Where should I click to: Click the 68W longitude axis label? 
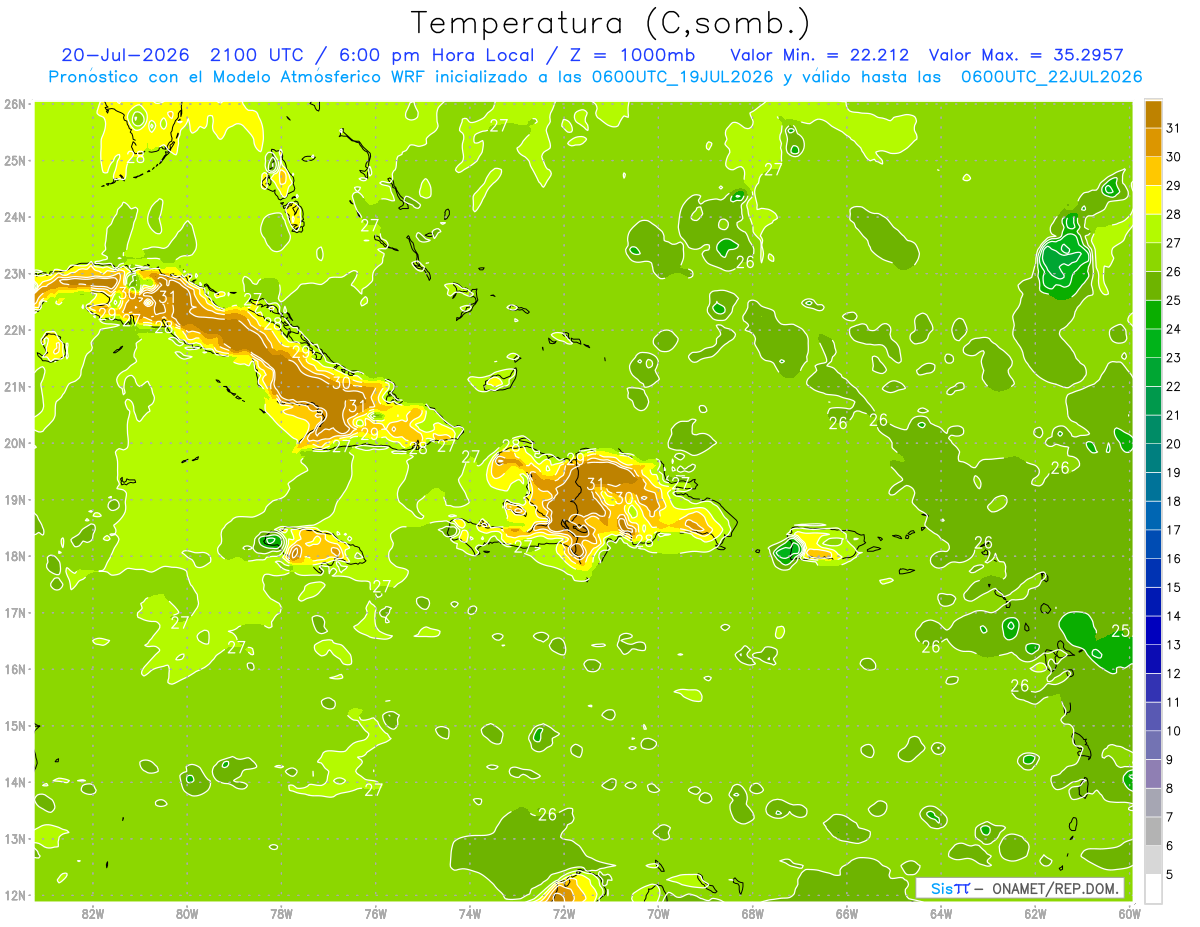click(752, 912)
